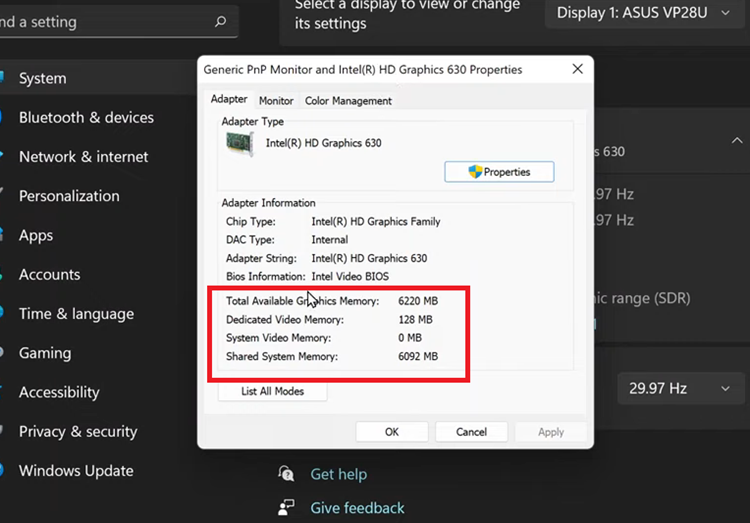Click the Chip Type value Intel(R) HD Graphics Family
The image size is (750, 523).
tap(375, 222)
